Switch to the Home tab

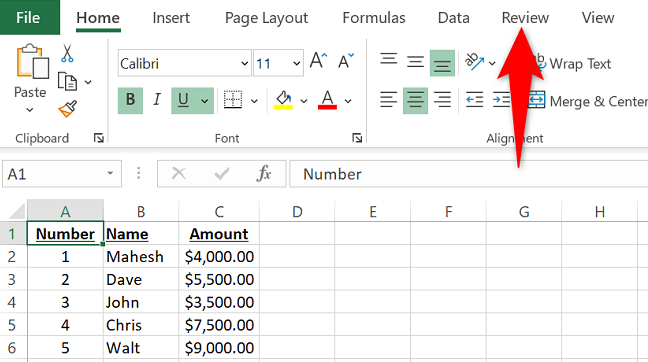tap(98, 18)
